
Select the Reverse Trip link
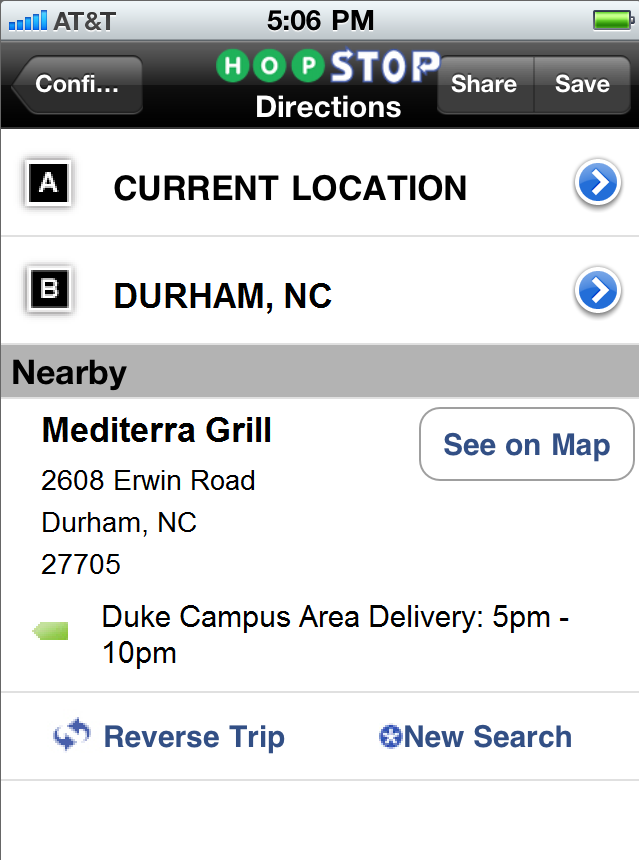pos(194,738)
